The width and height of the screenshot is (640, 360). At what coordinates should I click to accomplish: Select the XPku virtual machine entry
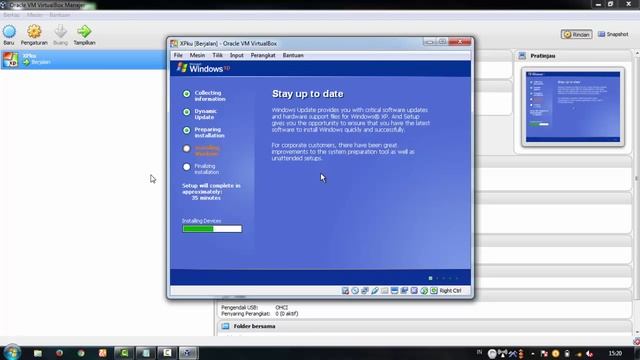(x=83, y=60)
